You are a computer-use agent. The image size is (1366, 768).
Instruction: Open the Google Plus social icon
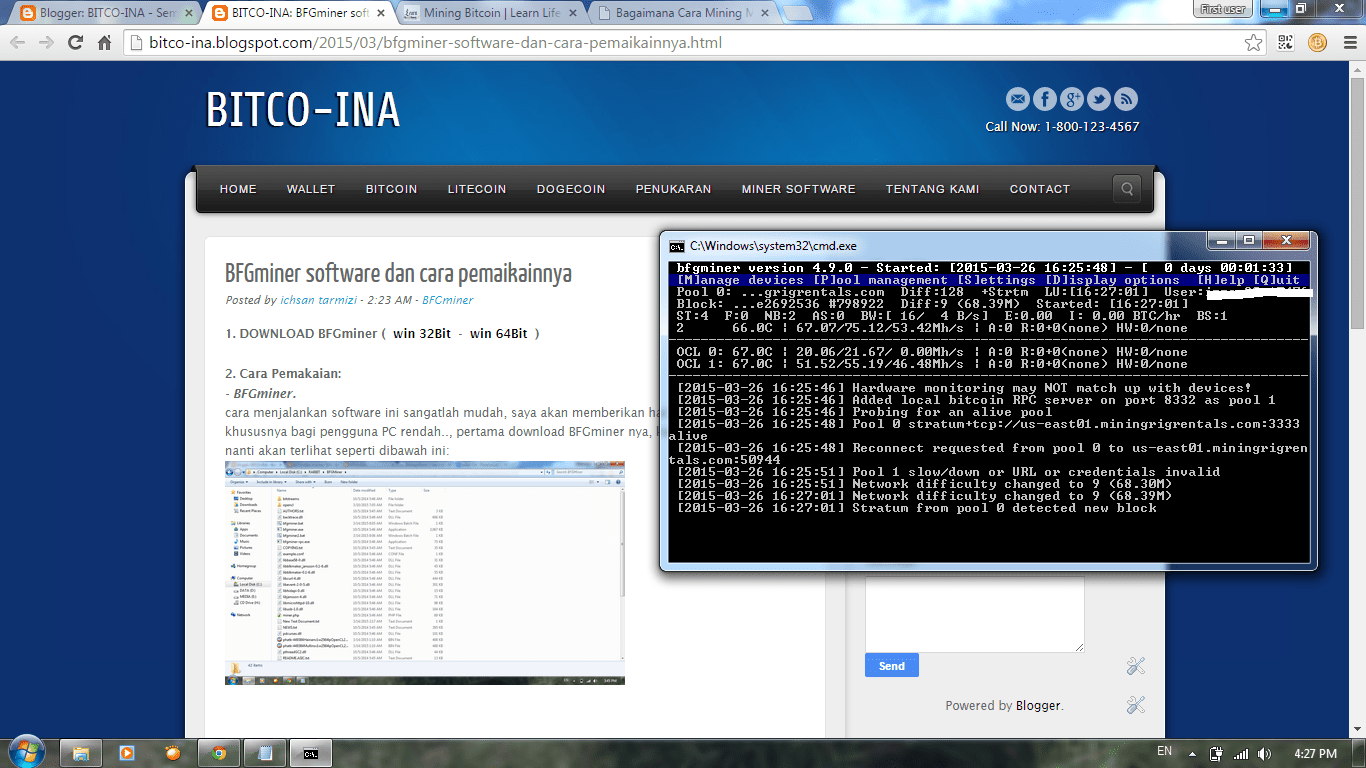point(1072,99)
